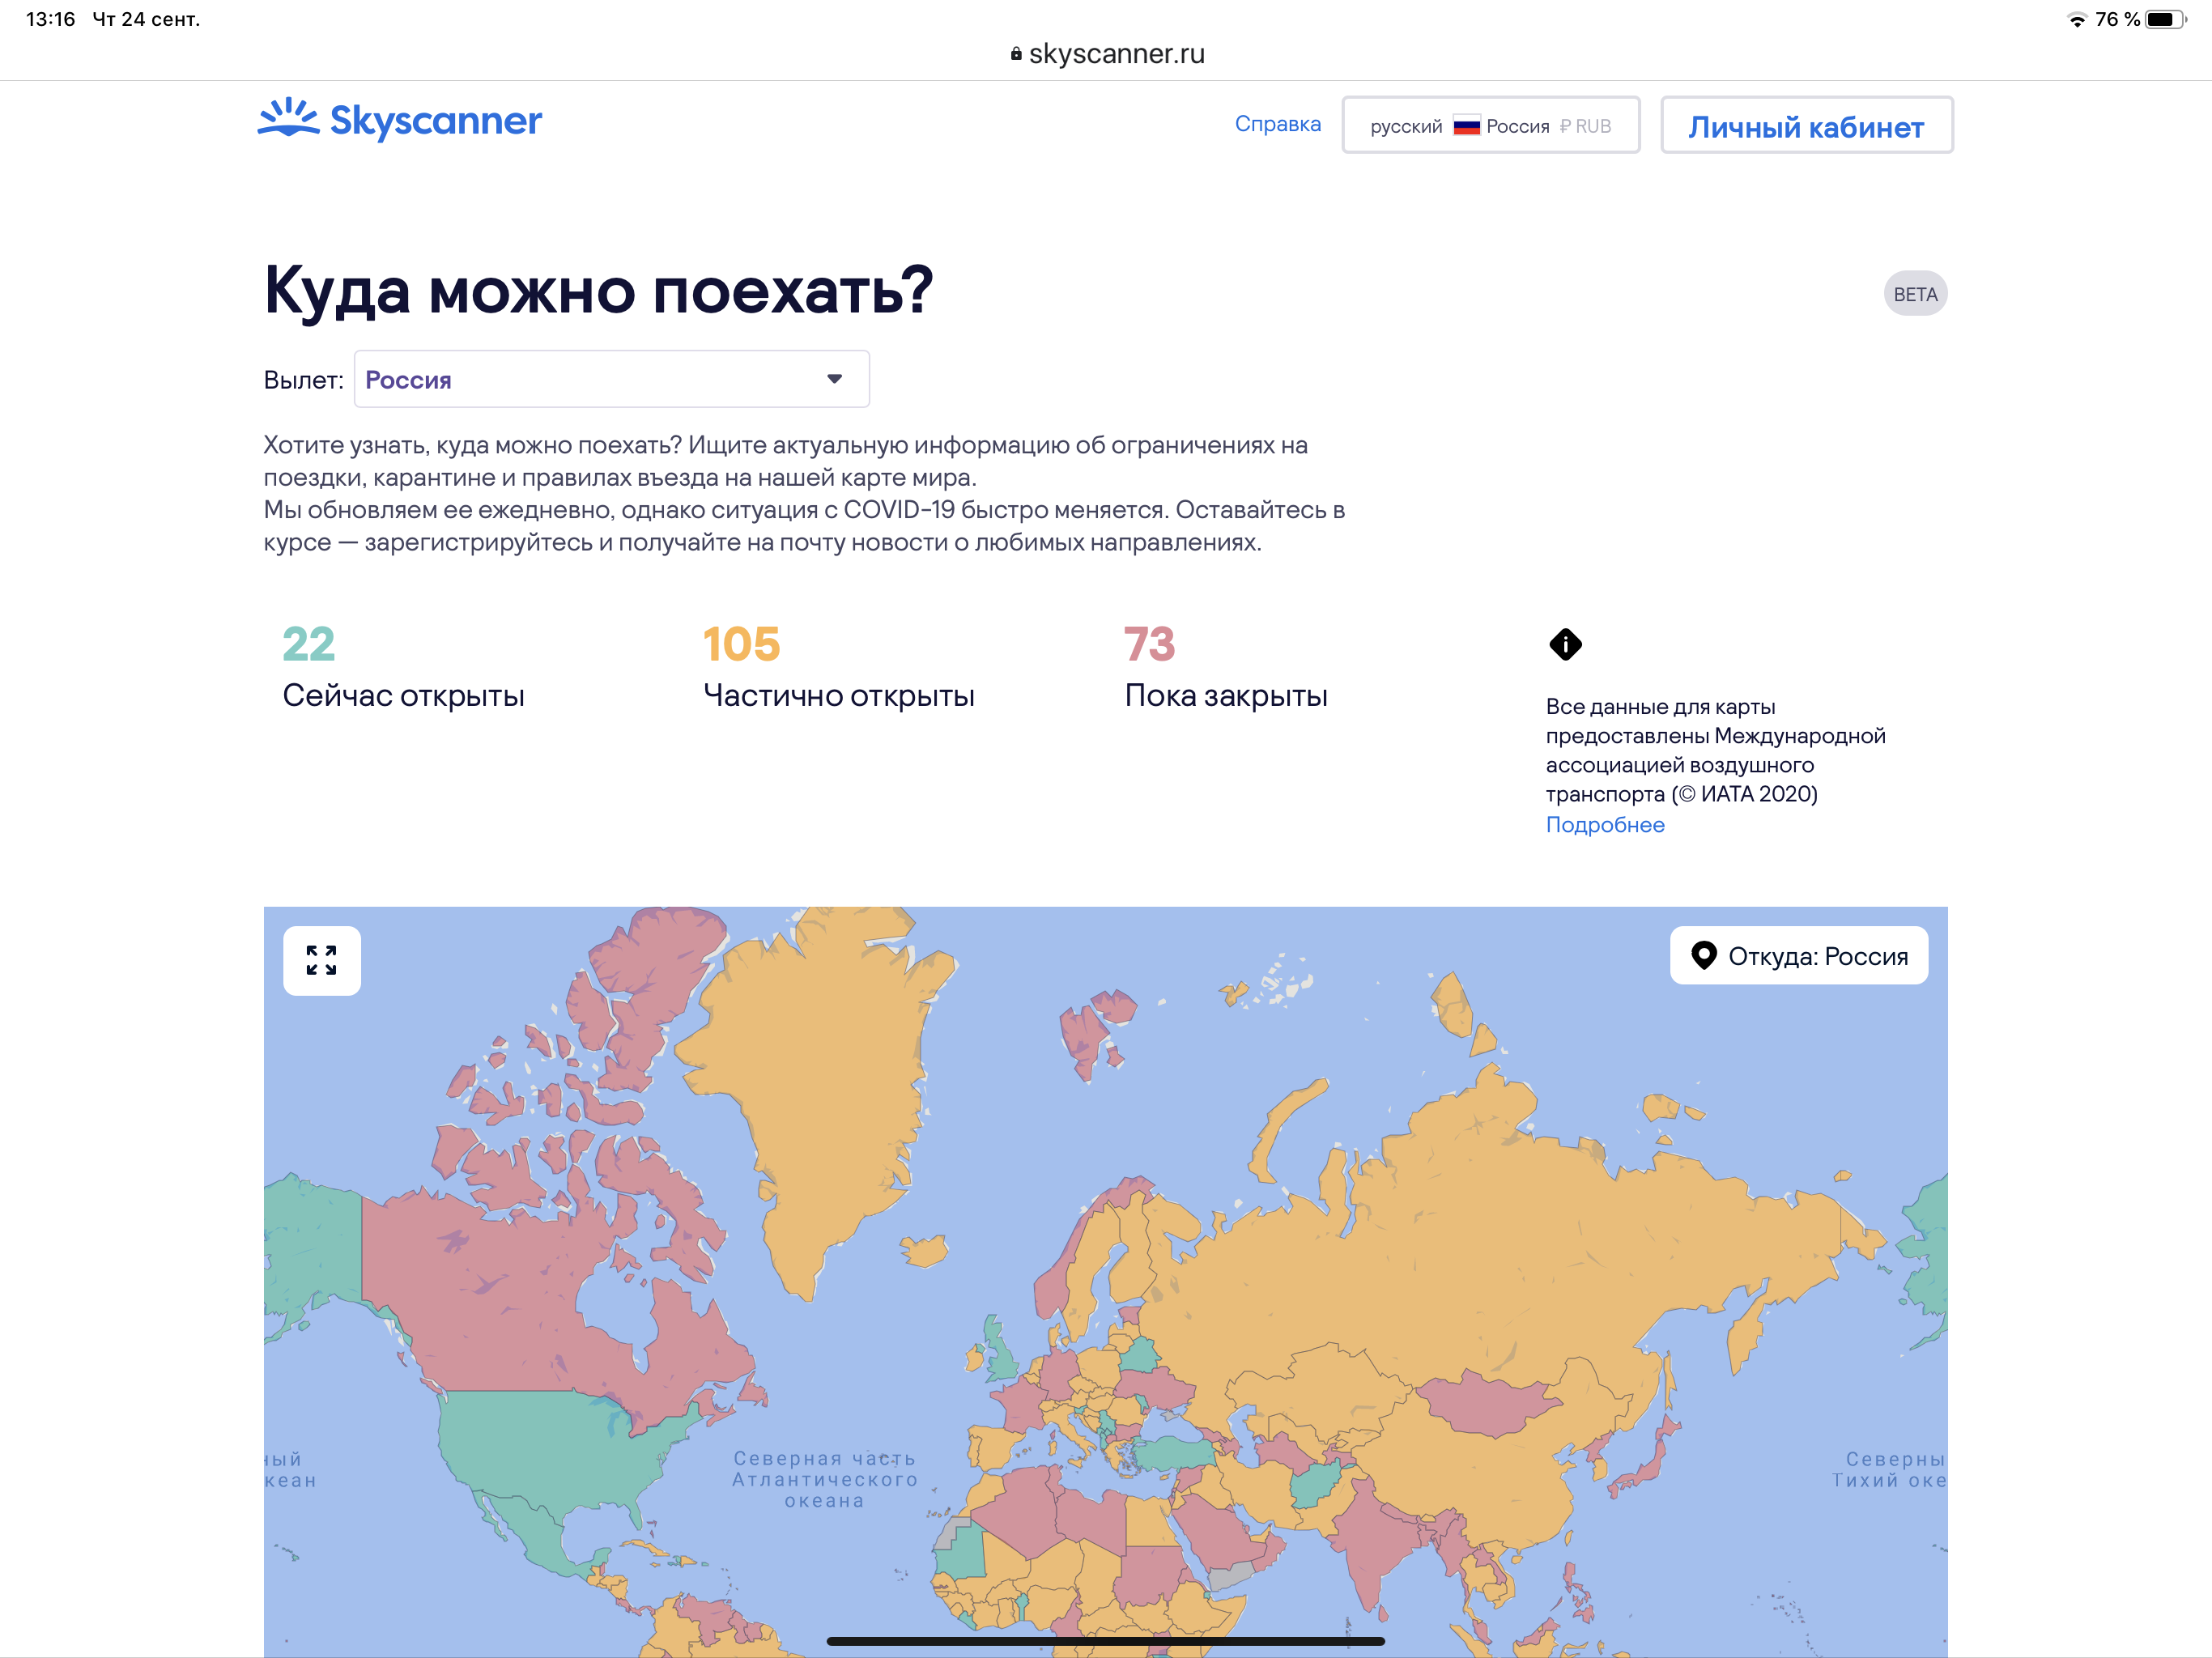Image resolution: width=2212 pixels, height=1658 pixels.
Task: Open the 'Откуда: Россия' origin selector
Action: click(1798, 956)
